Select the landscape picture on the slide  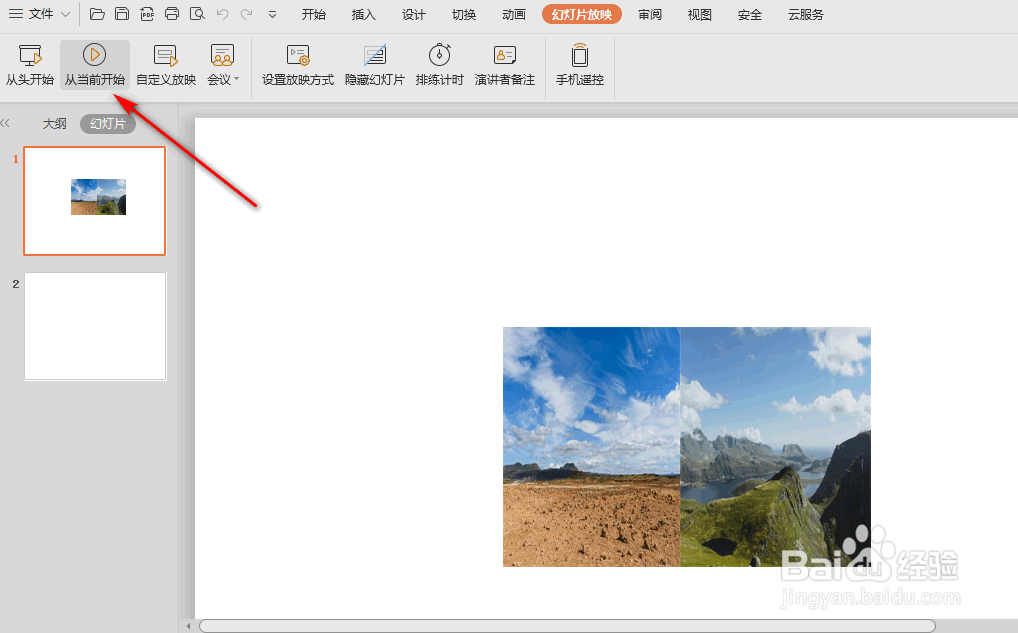(687, 447)
